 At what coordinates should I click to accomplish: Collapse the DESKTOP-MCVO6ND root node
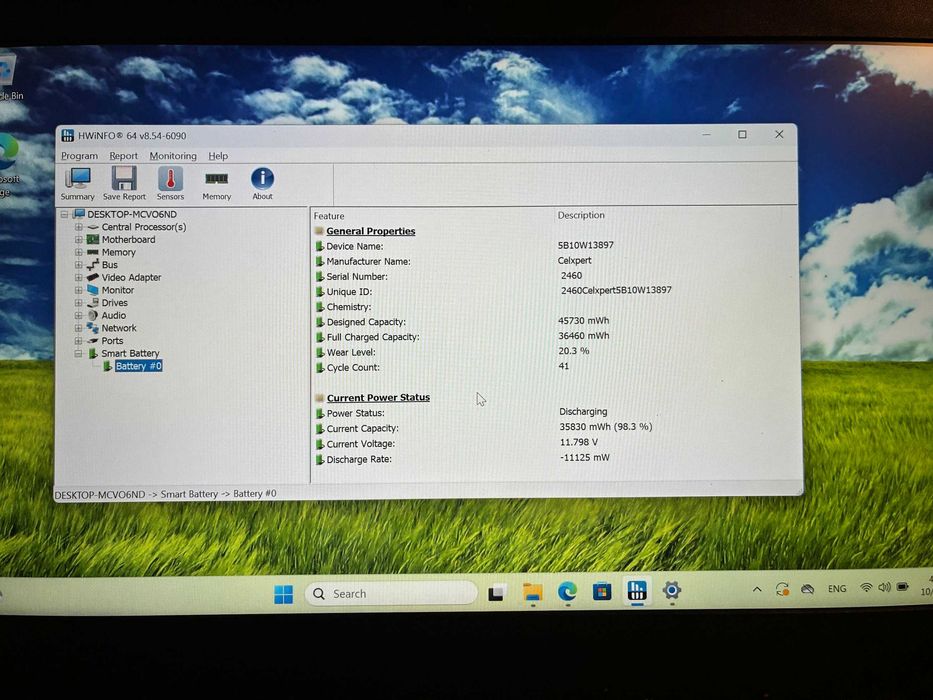(x=64, y=214)
